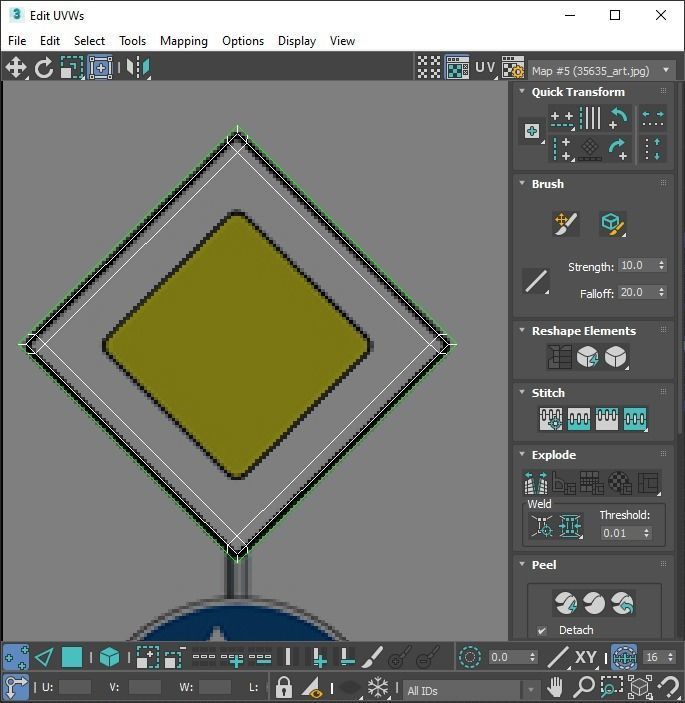The width and height of the screenshot is (685, 703).
Task: Toggle the checker pattern multi-tile view
Action: click(429, 68)
